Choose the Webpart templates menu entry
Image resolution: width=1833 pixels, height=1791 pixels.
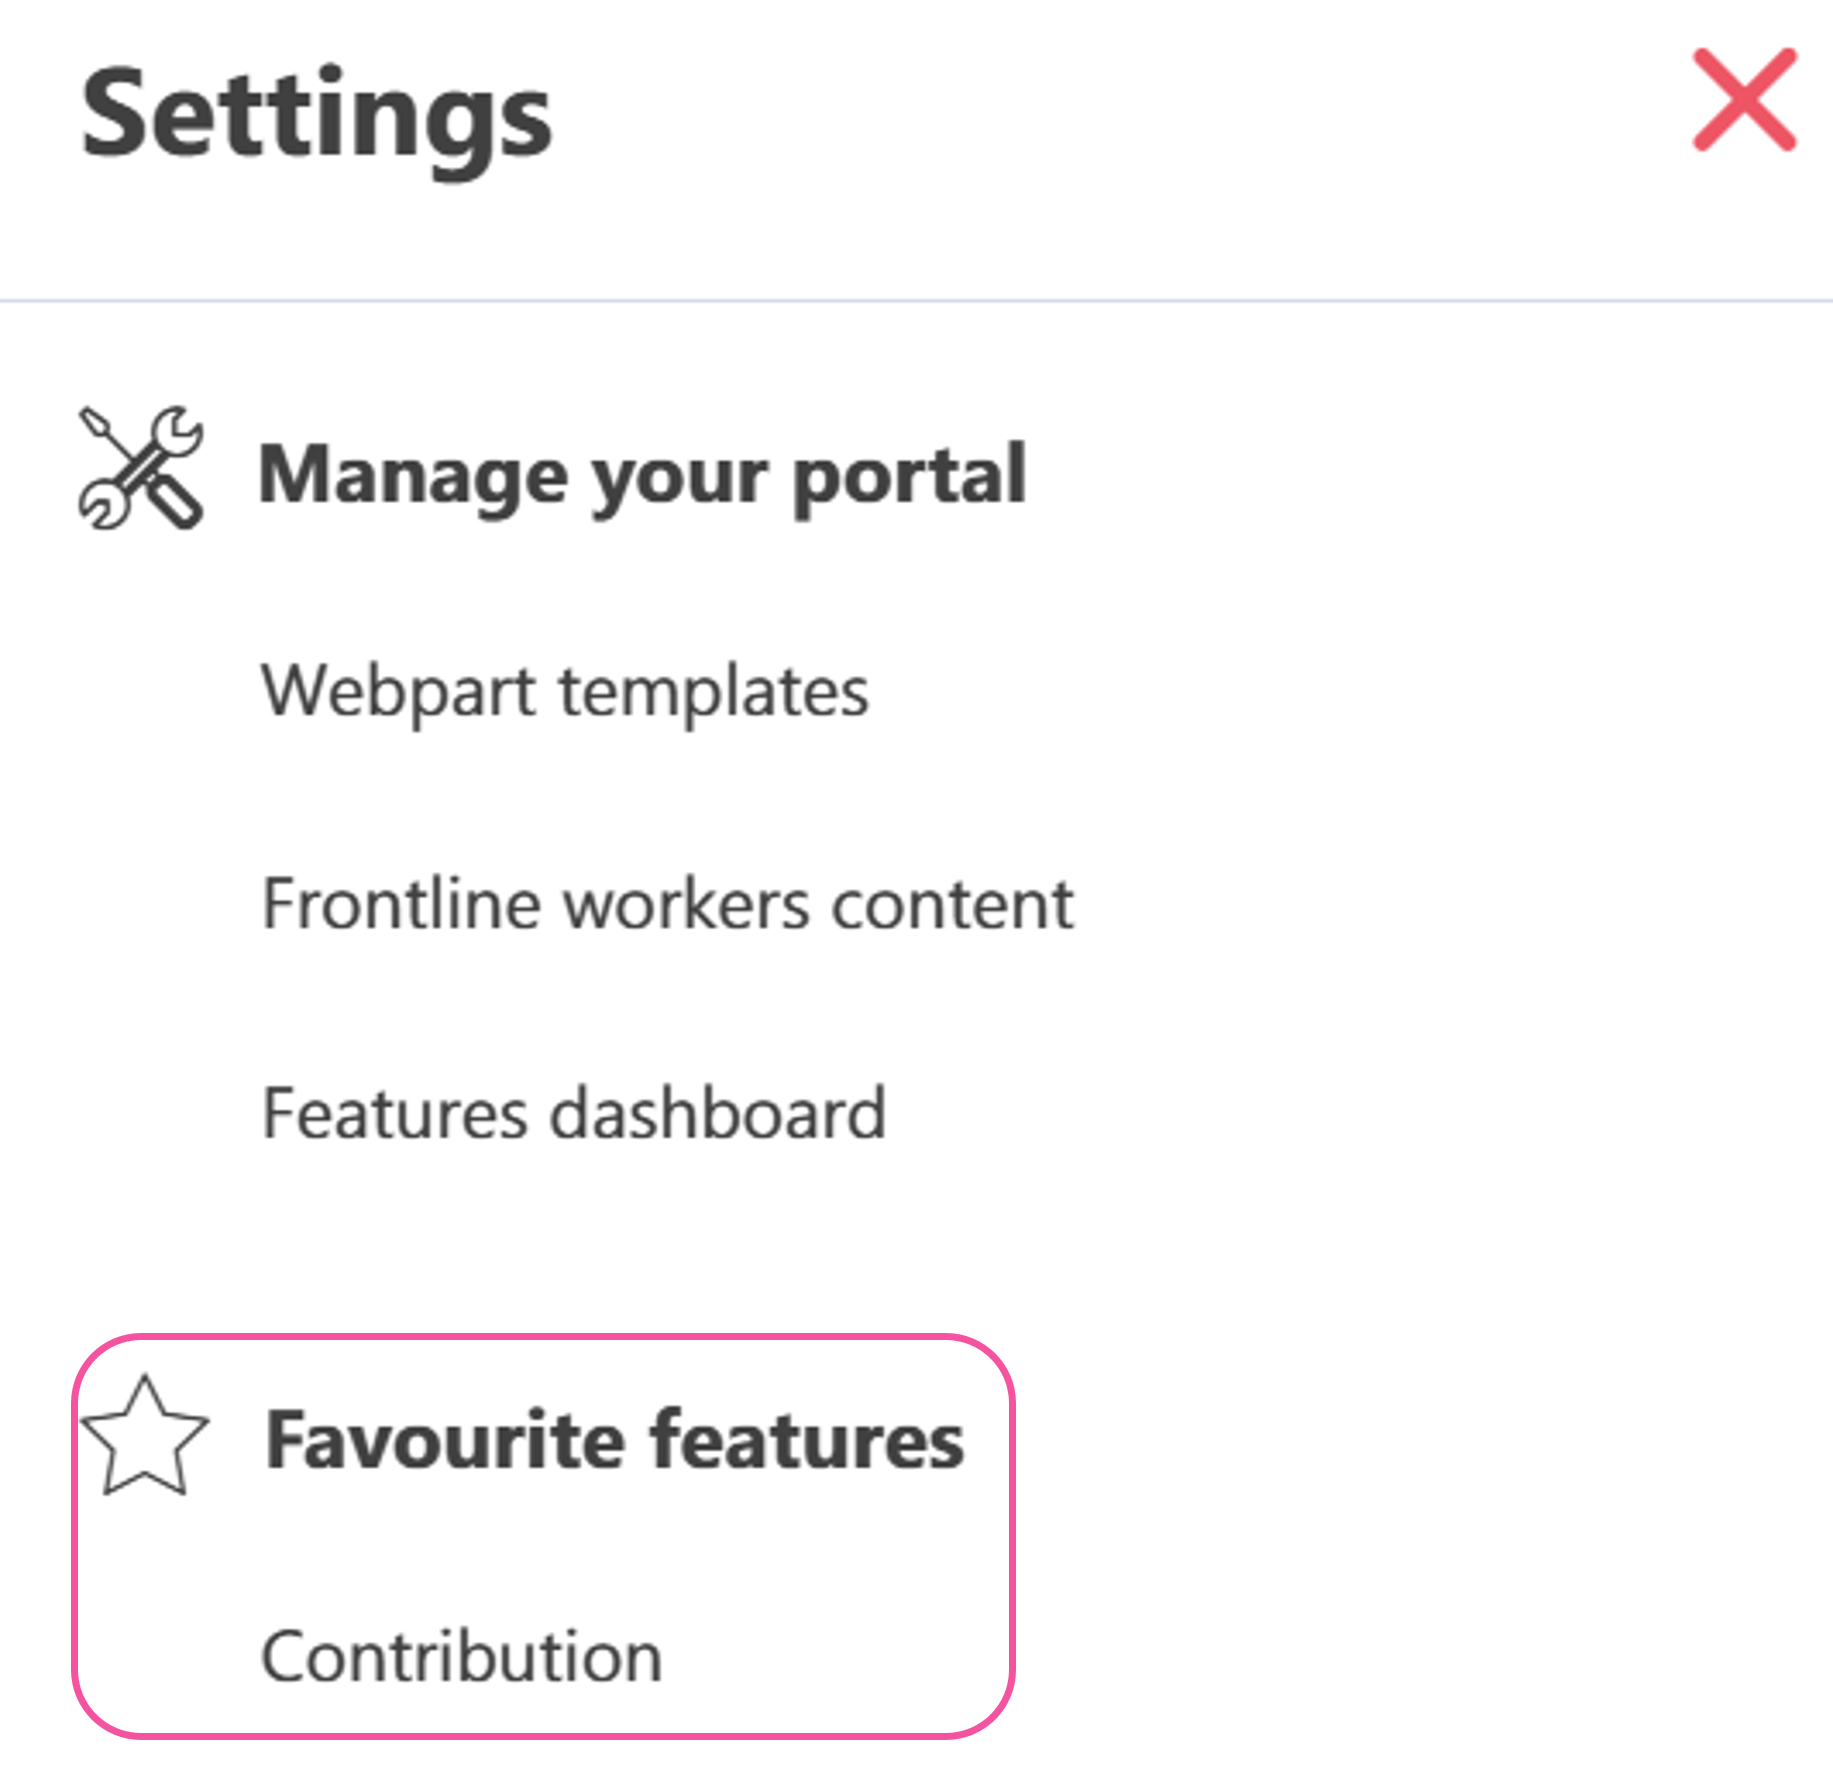pos(565,691)
